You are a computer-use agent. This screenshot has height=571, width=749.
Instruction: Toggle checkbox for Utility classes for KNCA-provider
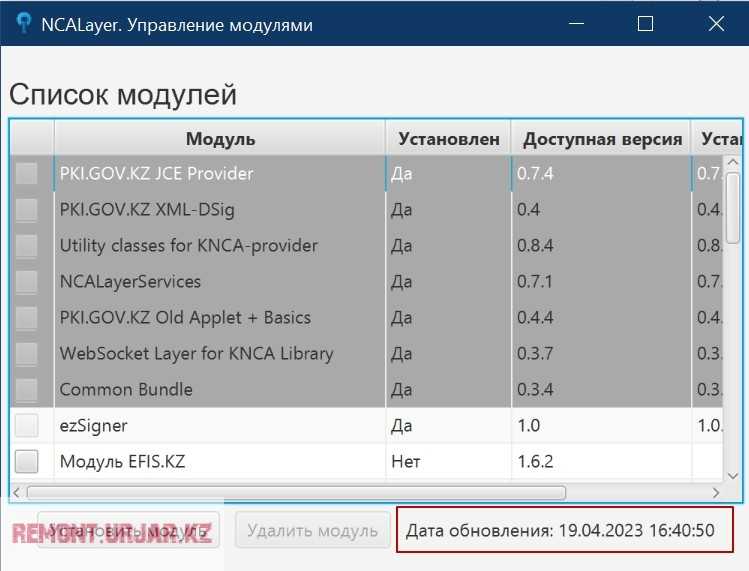(x=26, y=246)
